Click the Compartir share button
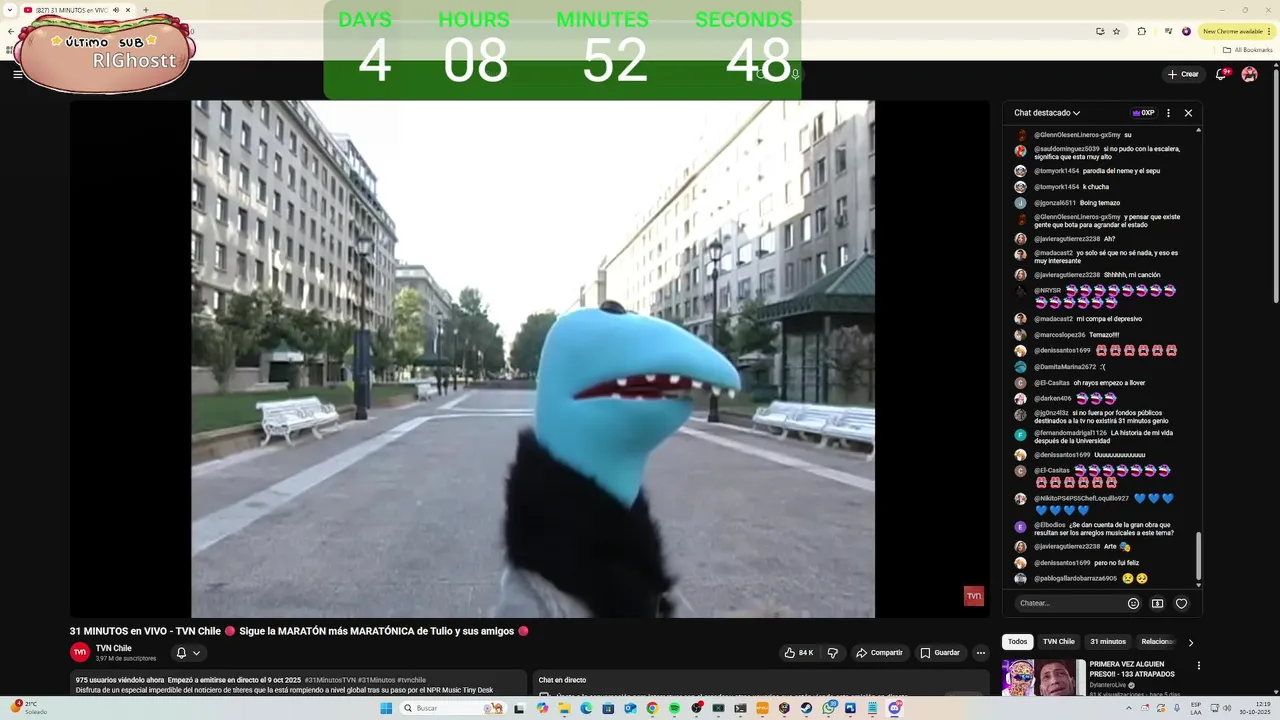 (x=879, y=653)
